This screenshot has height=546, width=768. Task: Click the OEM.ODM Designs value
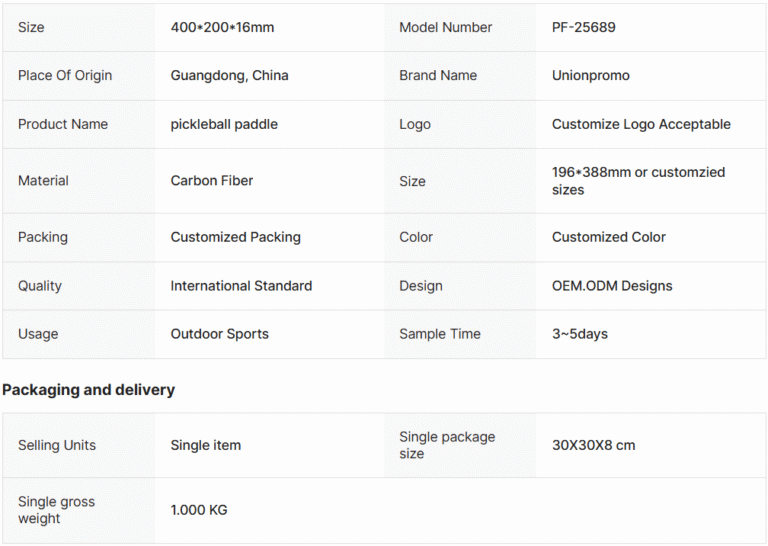pos(612,286)
